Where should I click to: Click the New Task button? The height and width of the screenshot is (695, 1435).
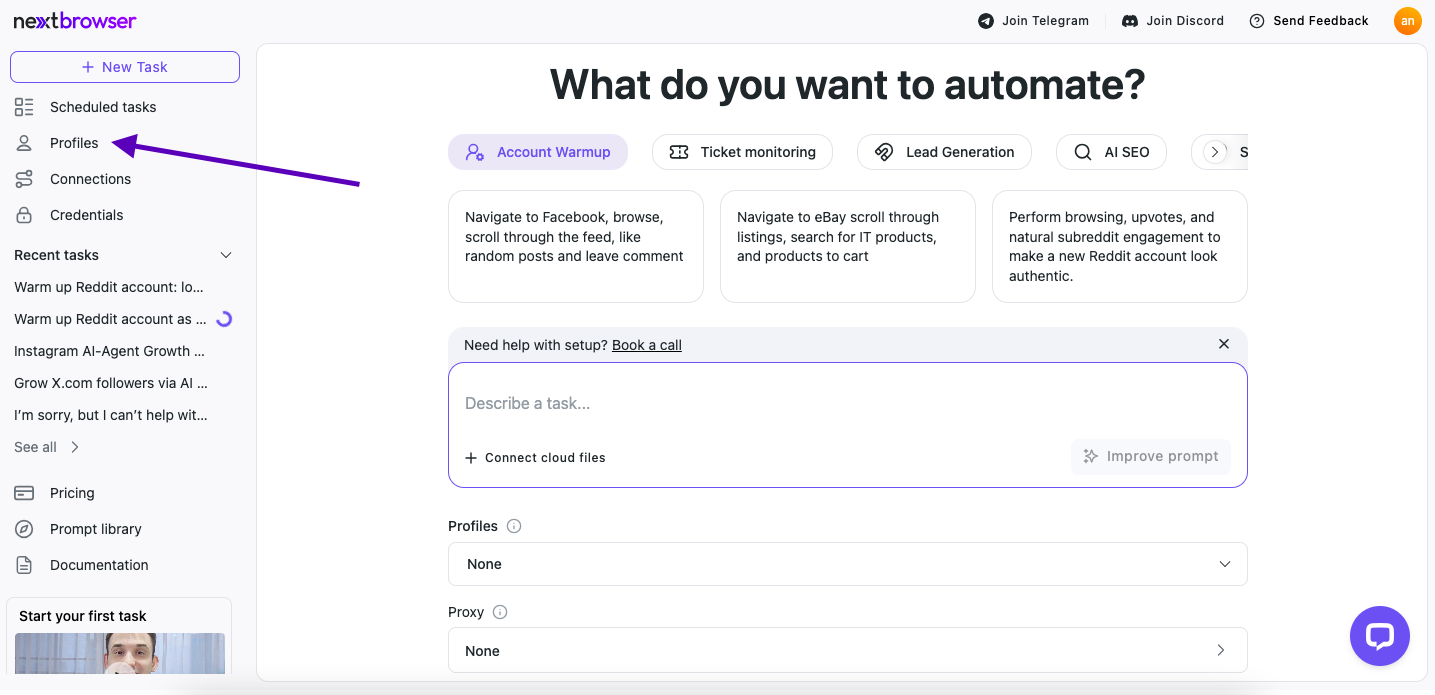pos(125,67)
